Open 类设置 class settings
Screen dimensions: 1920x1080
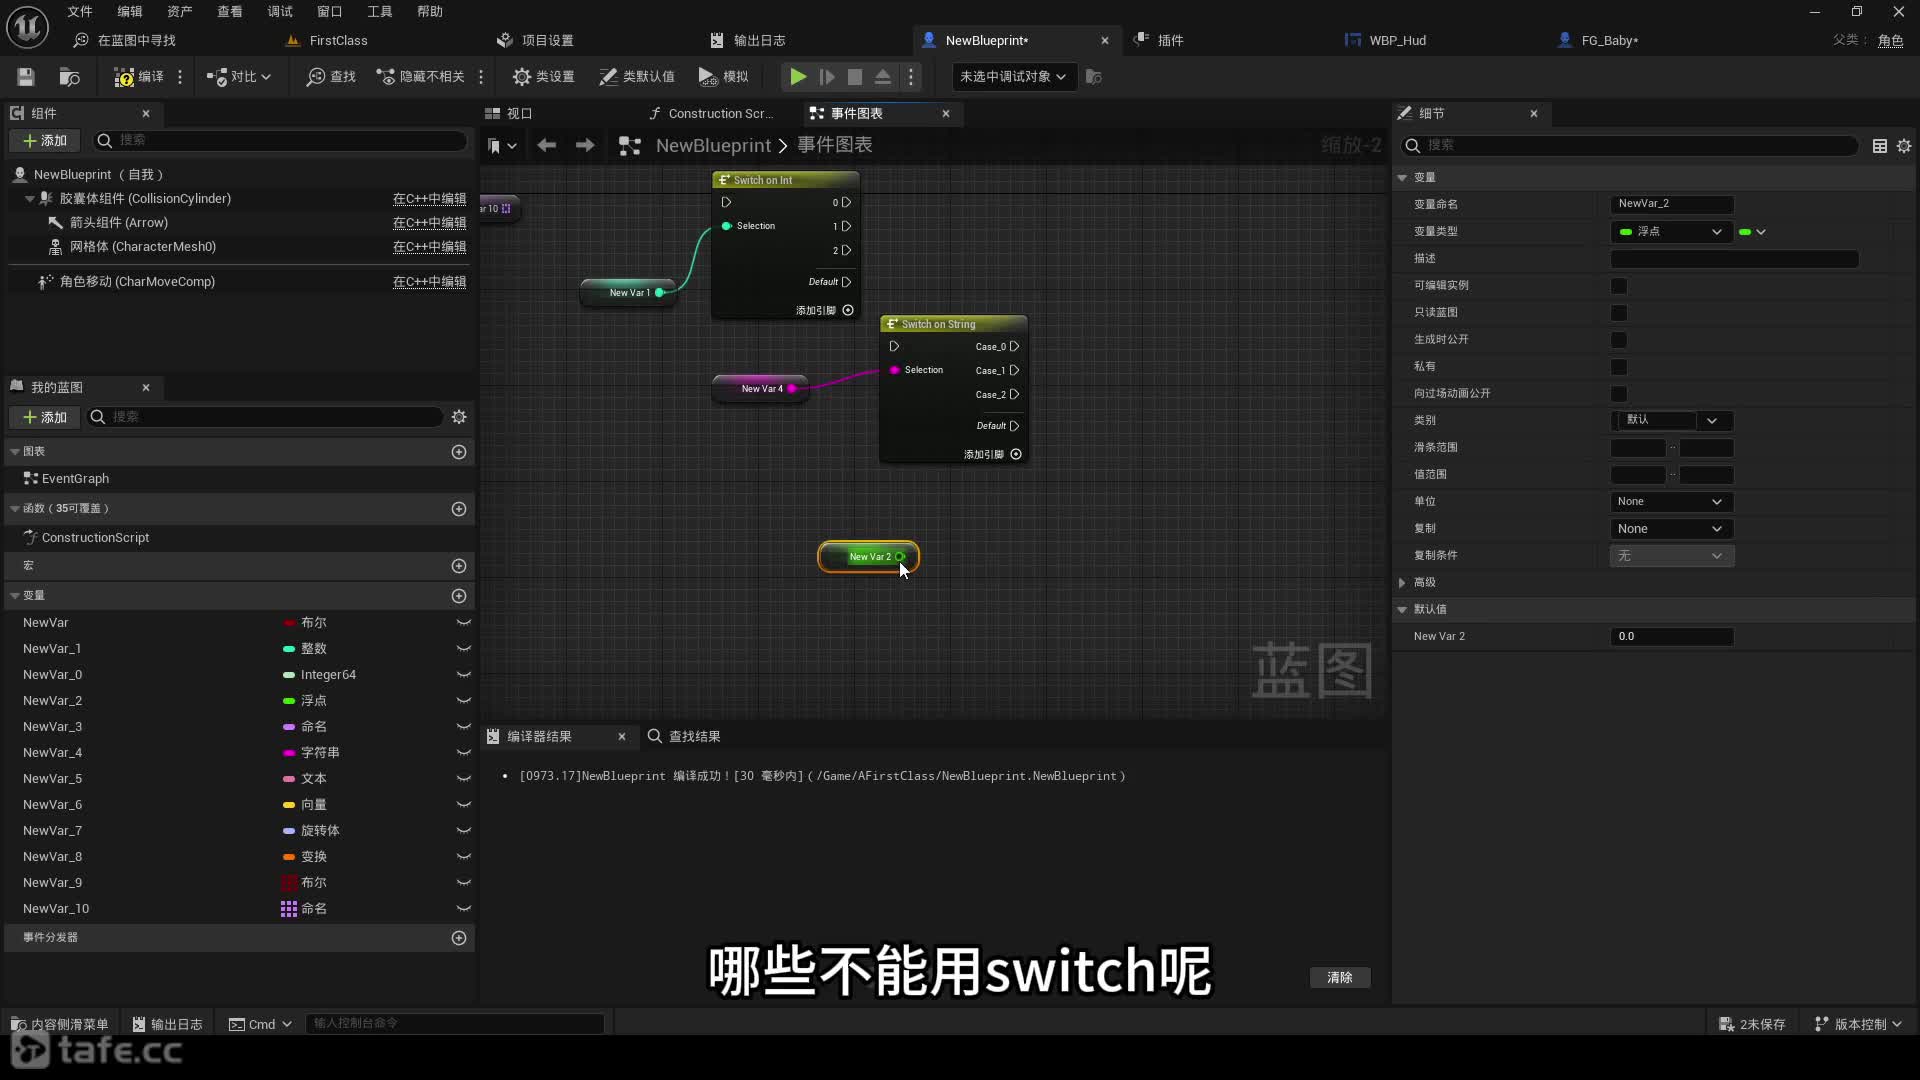point(543,77)
